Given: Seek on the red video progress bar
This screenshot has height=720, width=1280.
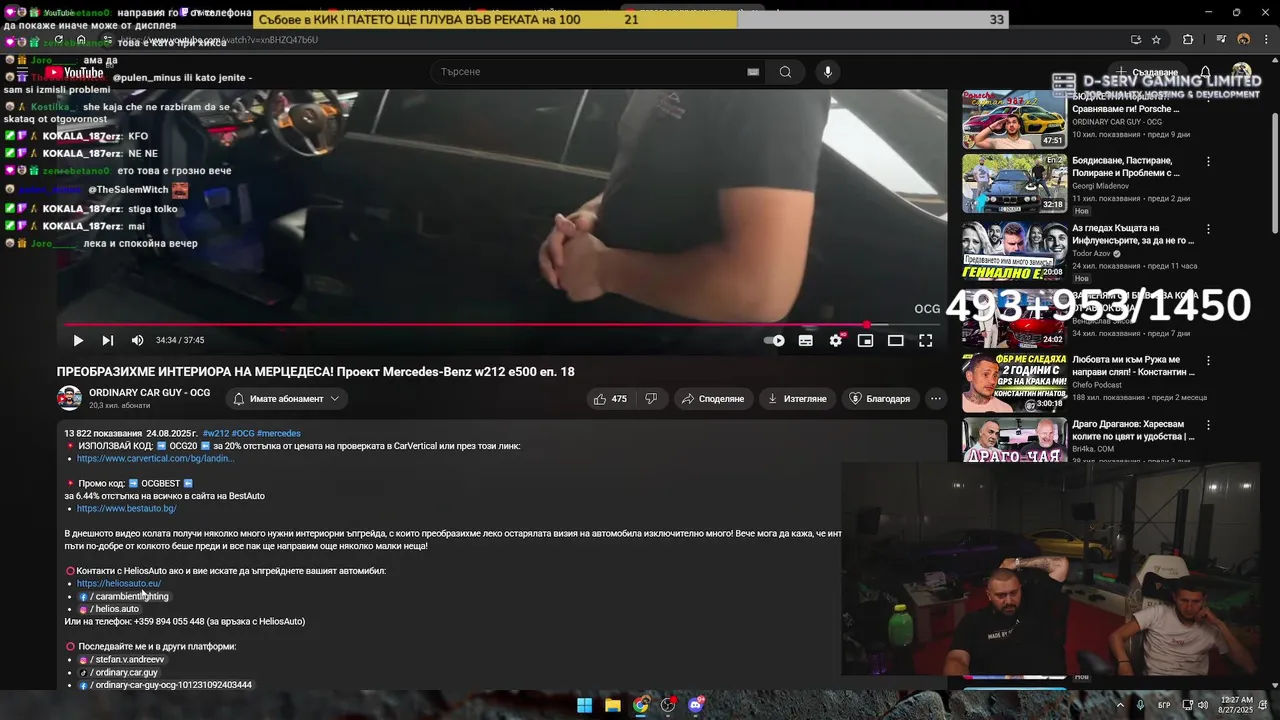Looking at the screenshot, I should click(500, 324).
